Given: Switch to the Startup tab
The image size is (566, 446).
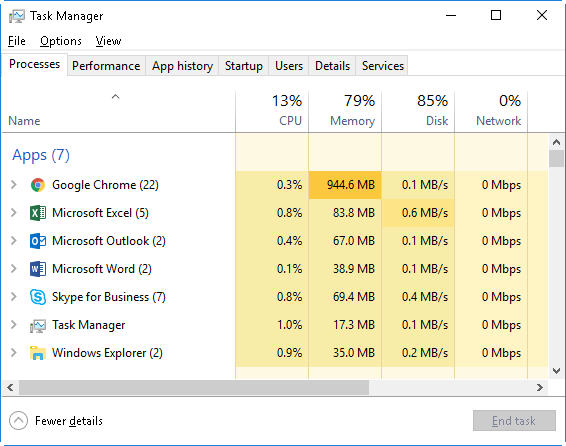Looking at the screenshot, I should 244,66.
